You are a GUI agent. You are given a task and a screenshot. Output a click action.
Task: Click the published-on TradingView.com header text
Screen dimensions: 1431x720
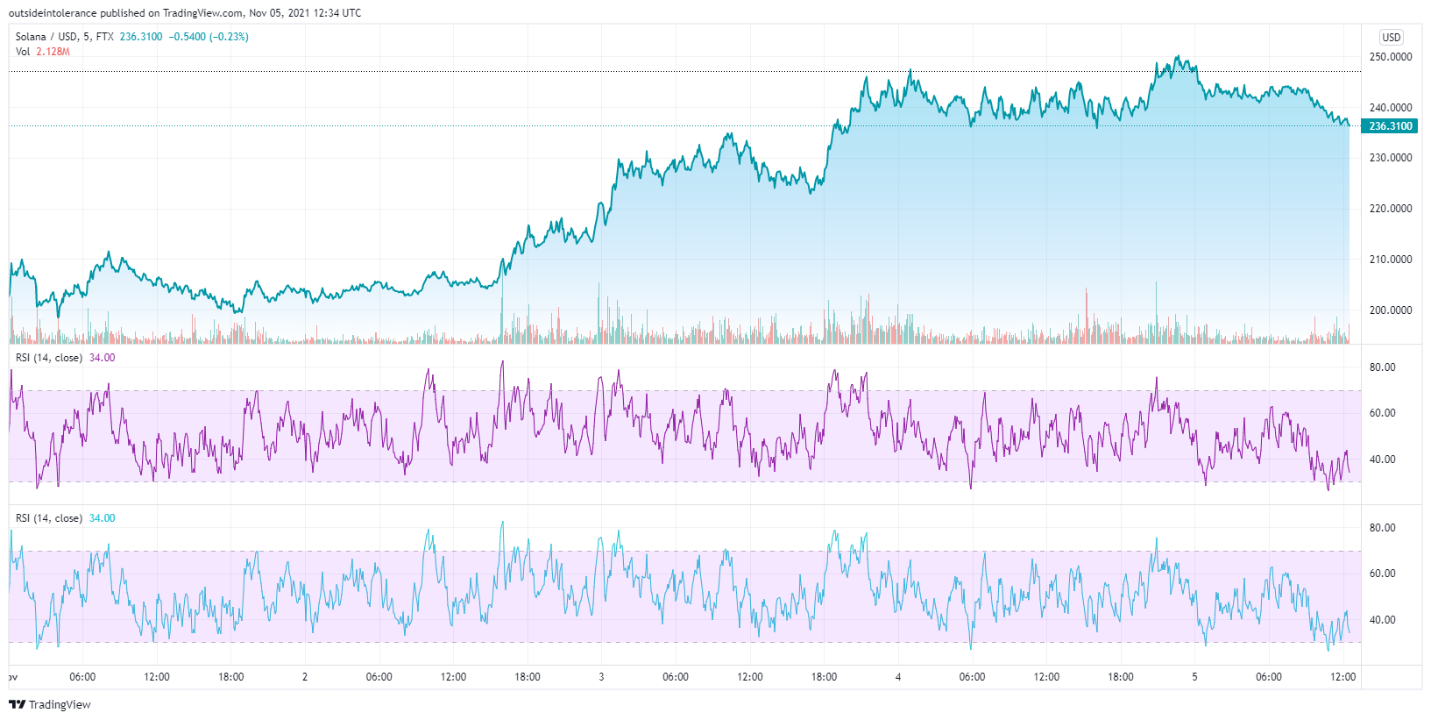pyautogui.click(x=185, y=13)
